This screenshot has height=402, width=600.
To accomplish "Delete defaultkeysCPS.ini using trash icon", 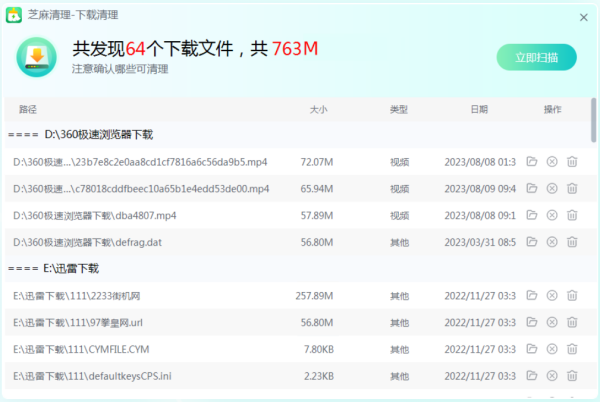I will (x=572, y=376).
